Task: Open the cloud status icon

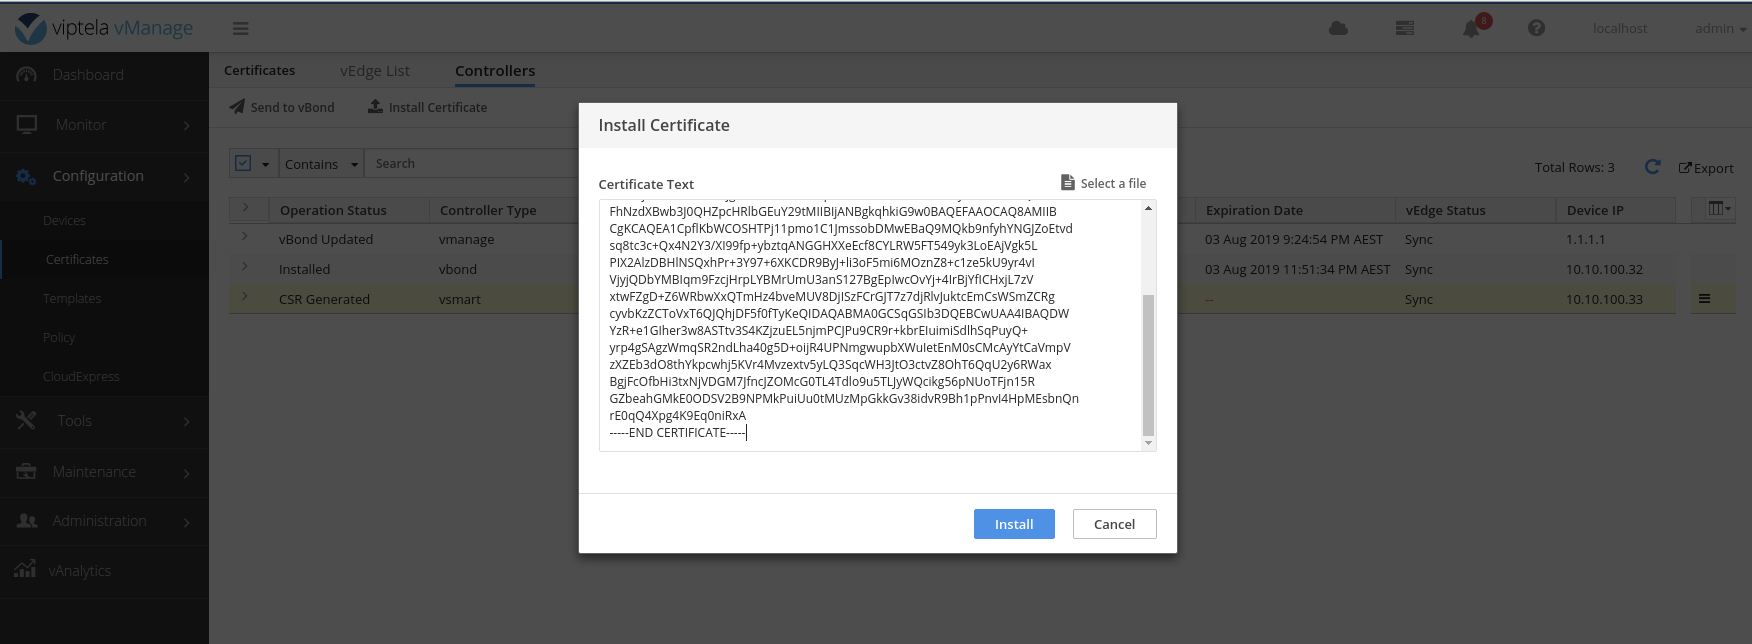Action: click(1338, 28)
